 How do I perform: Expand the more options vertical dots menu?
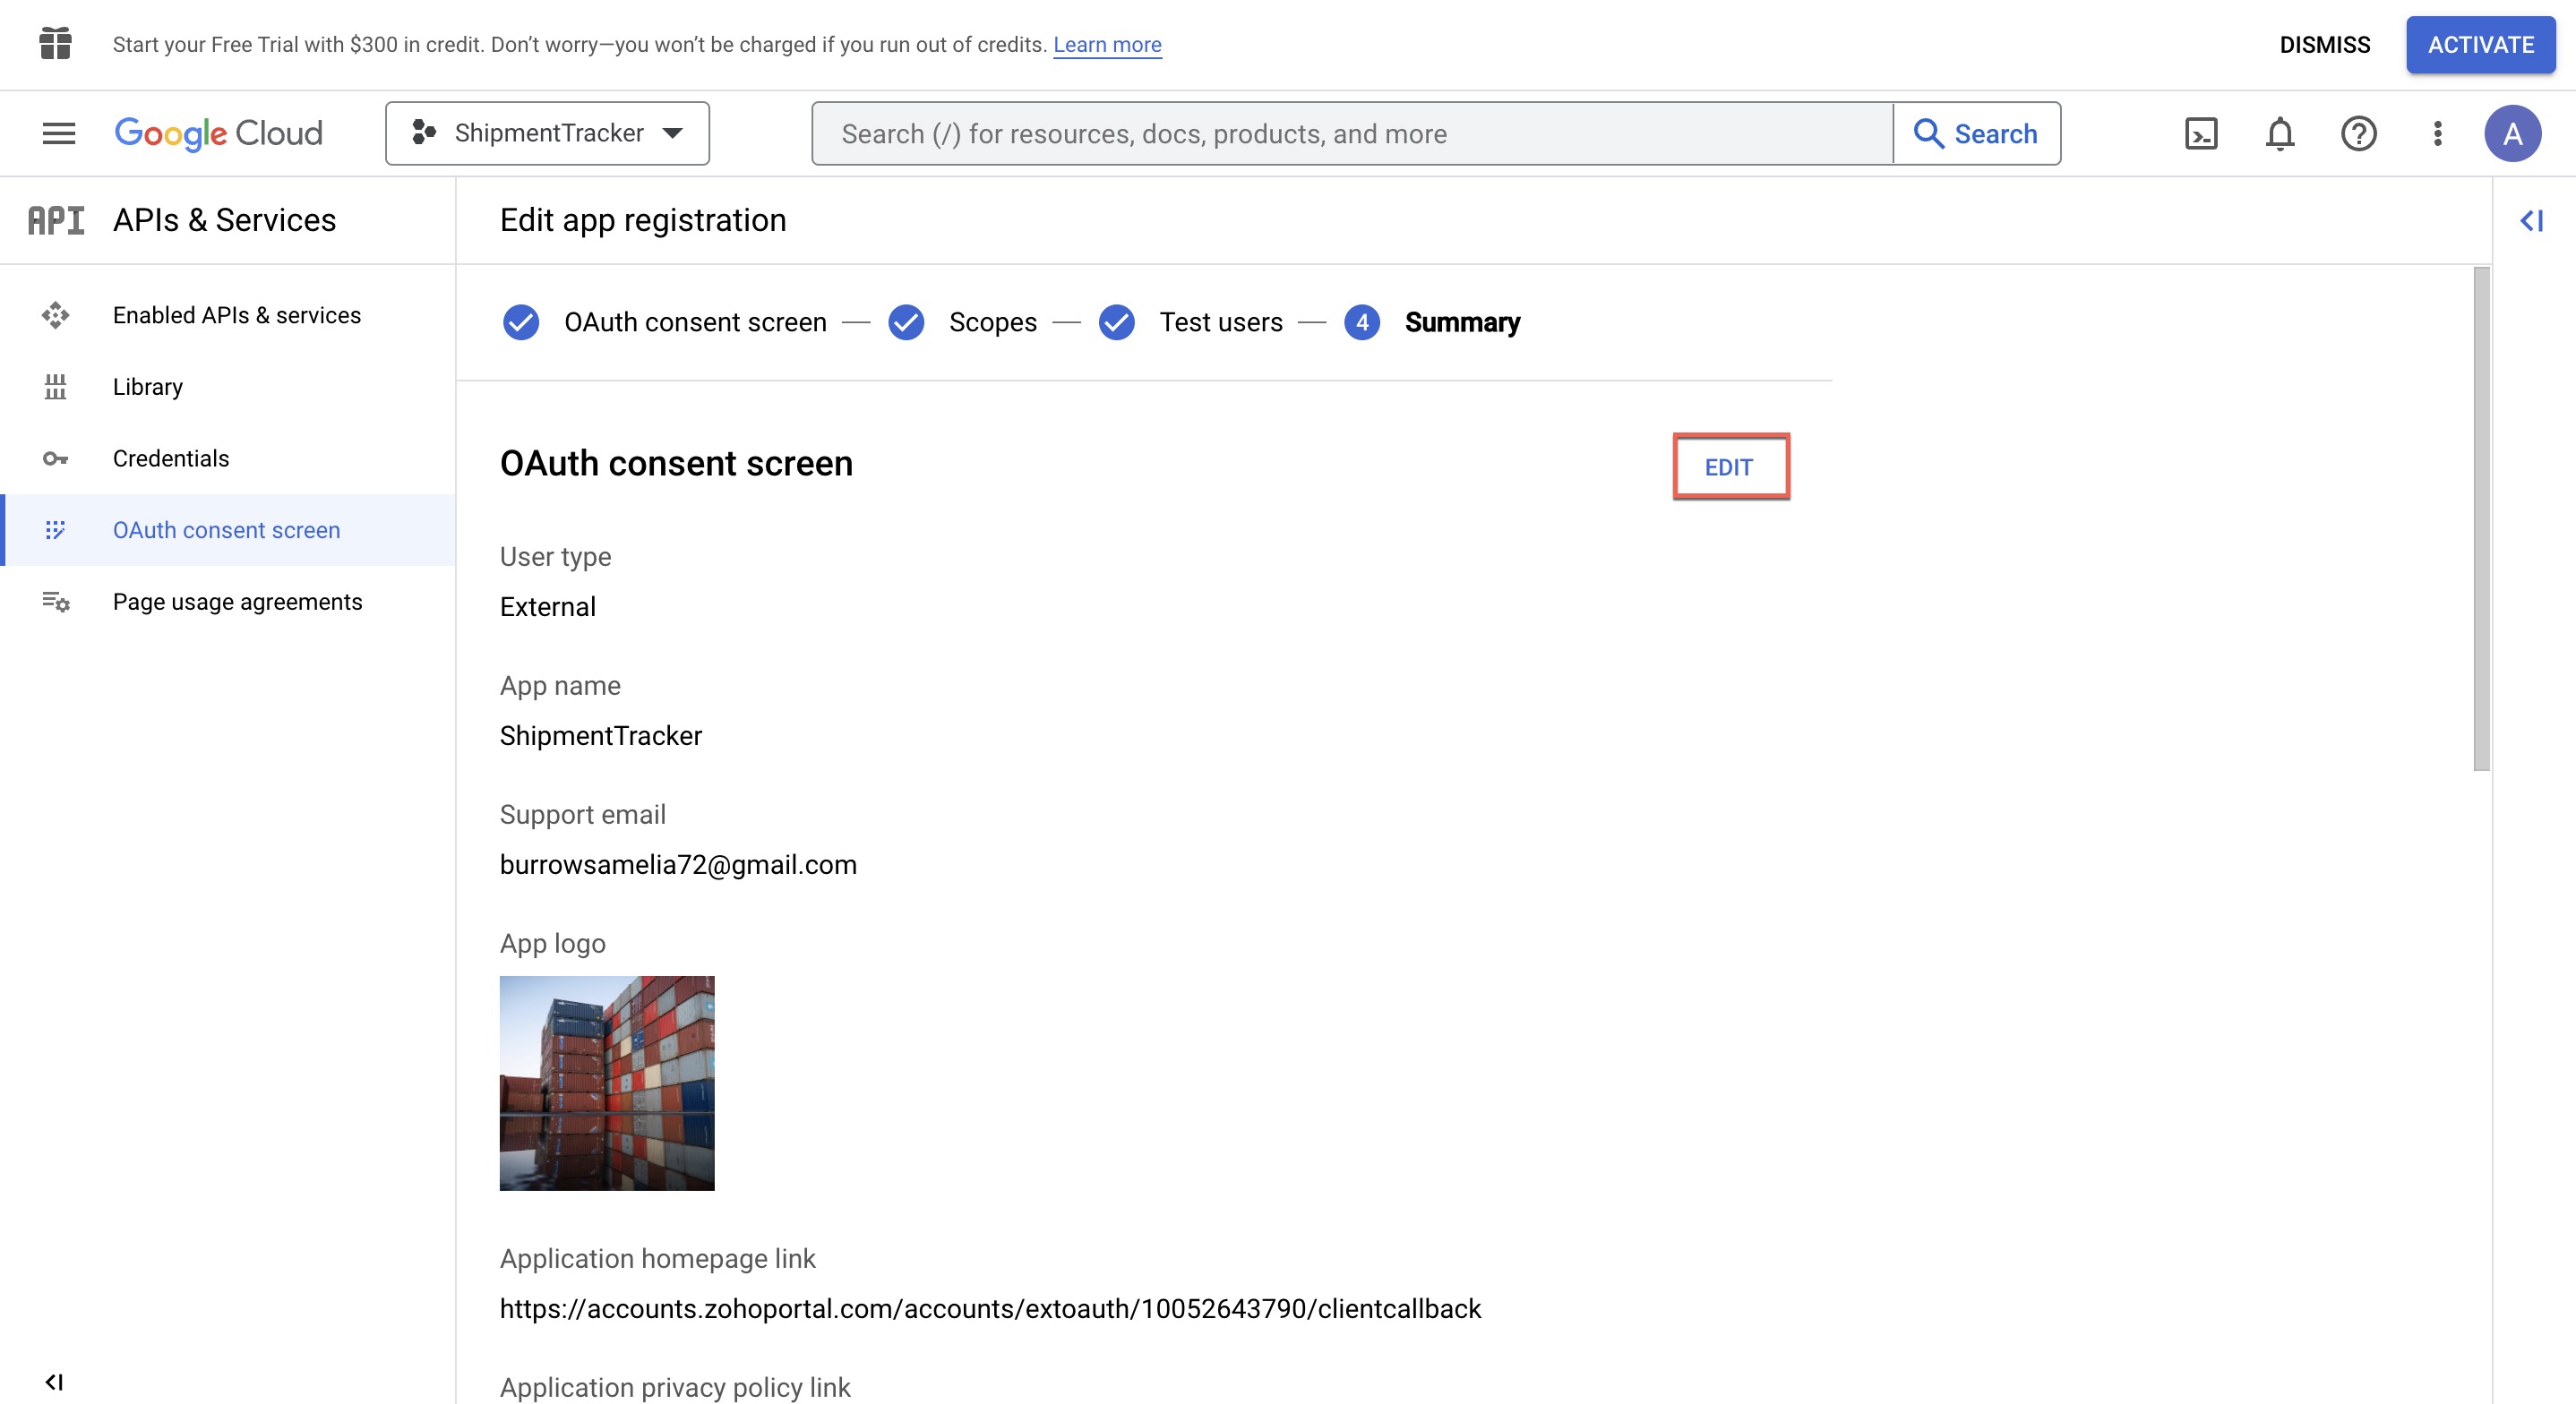coord(2434,132)
